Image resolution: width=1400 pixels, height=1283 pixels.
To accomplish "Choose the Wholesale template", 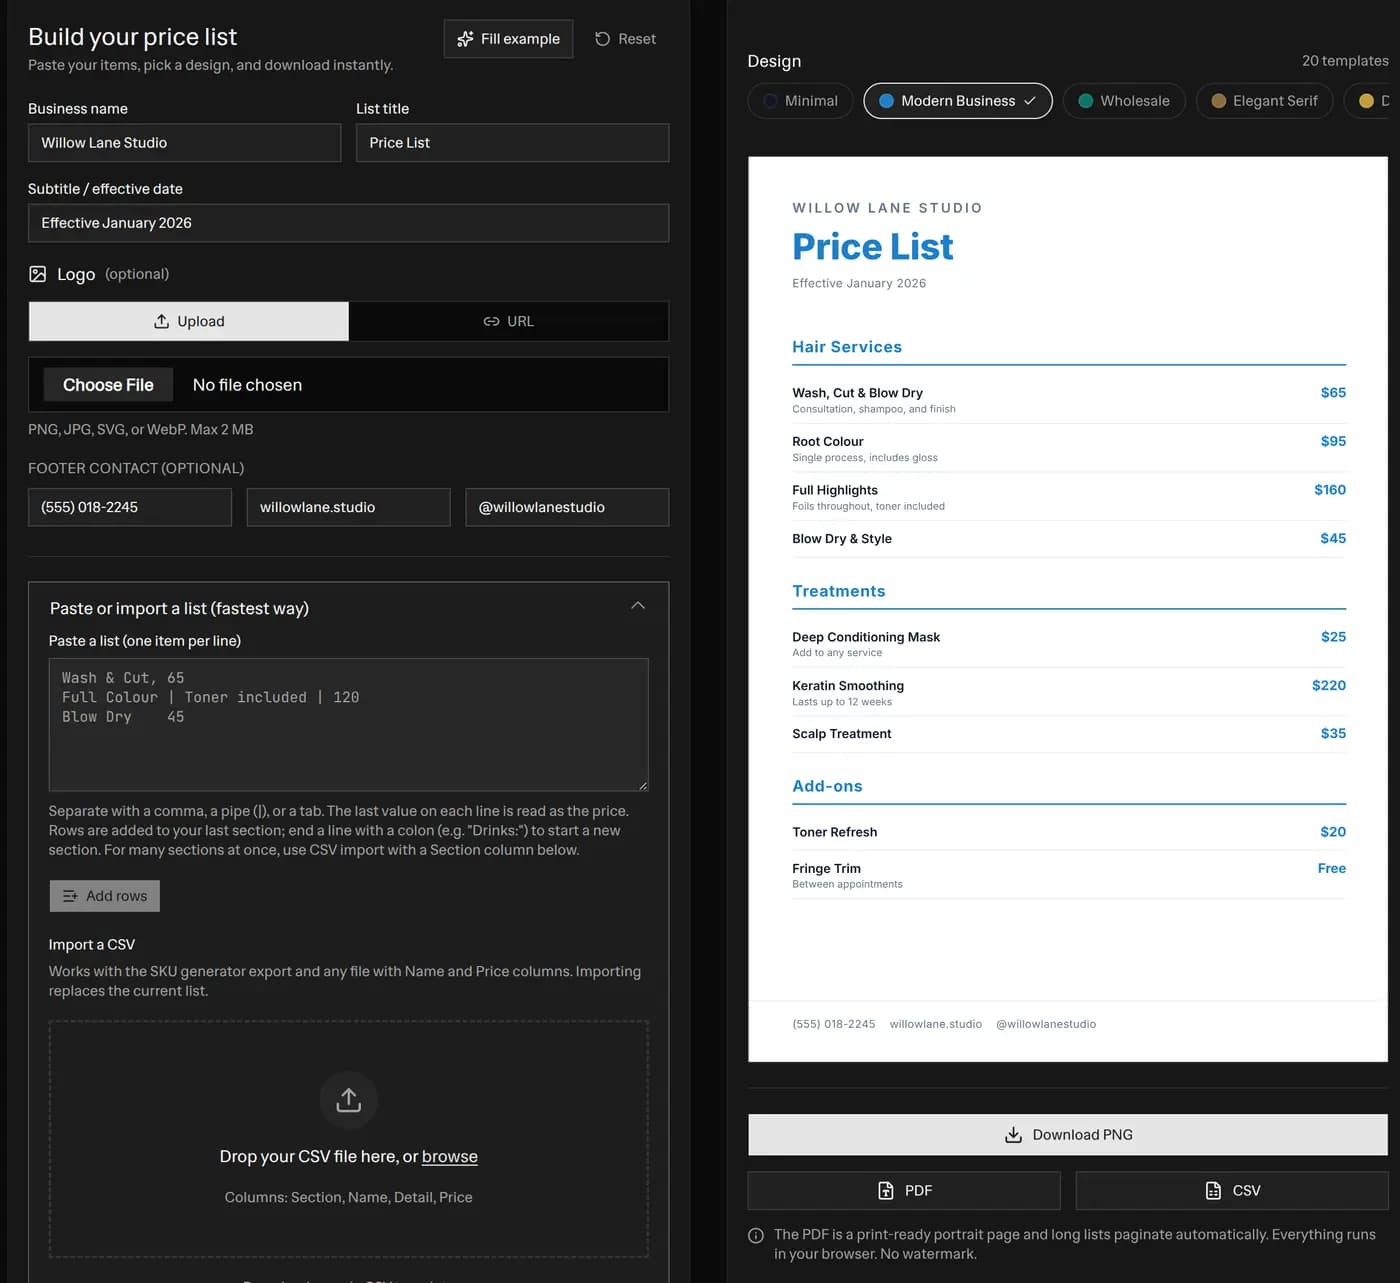I will 1124,101.
